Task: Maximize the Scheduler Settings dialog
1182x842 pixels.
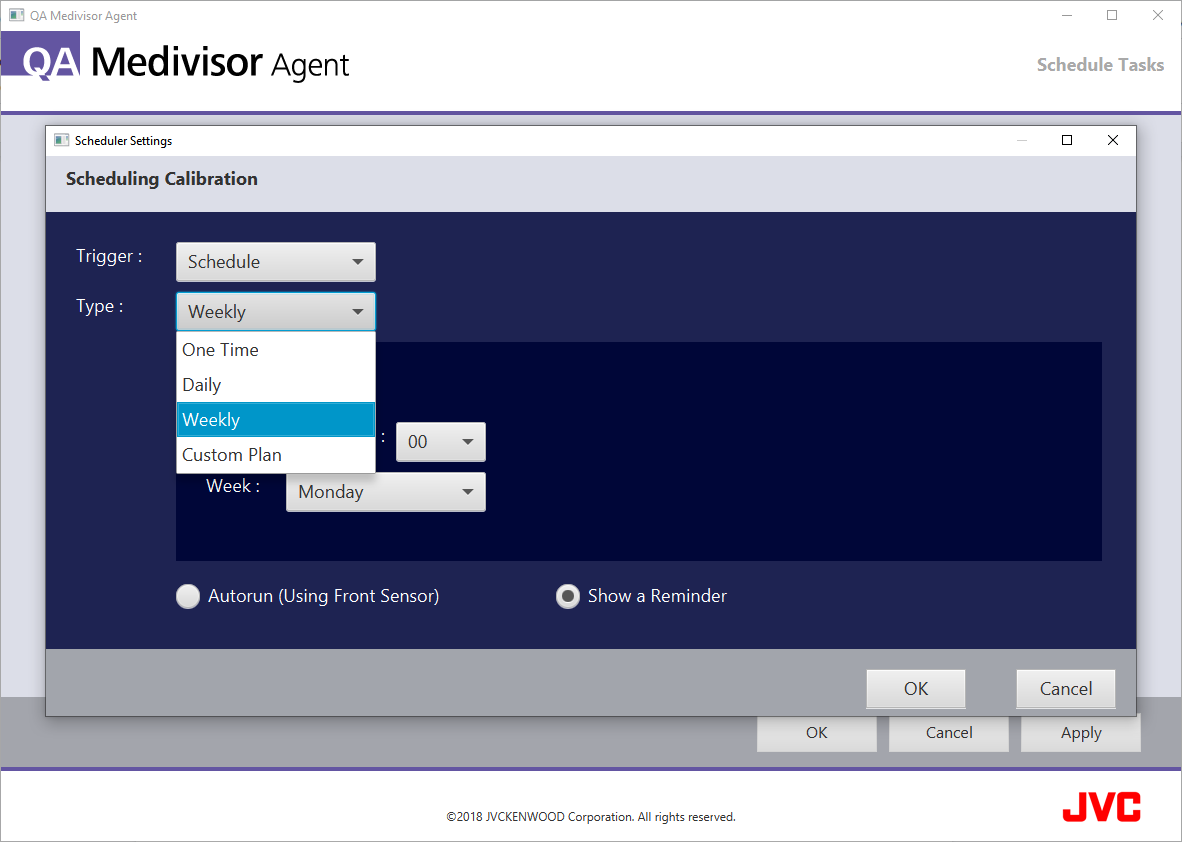Action: coord(1067,140)
